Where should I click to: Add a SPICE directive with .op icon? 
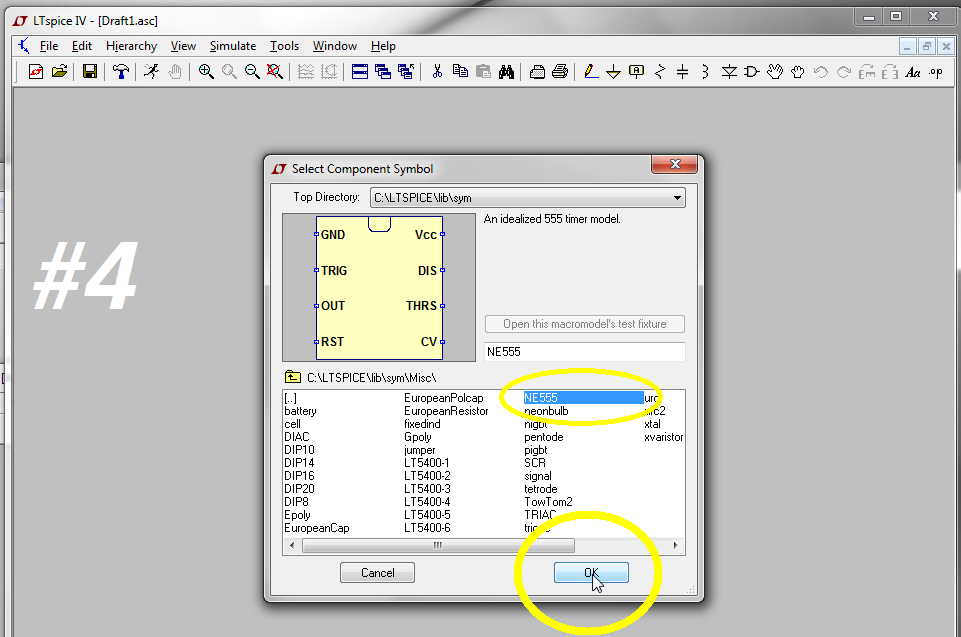pyautogui.click(x=936, y=72)
